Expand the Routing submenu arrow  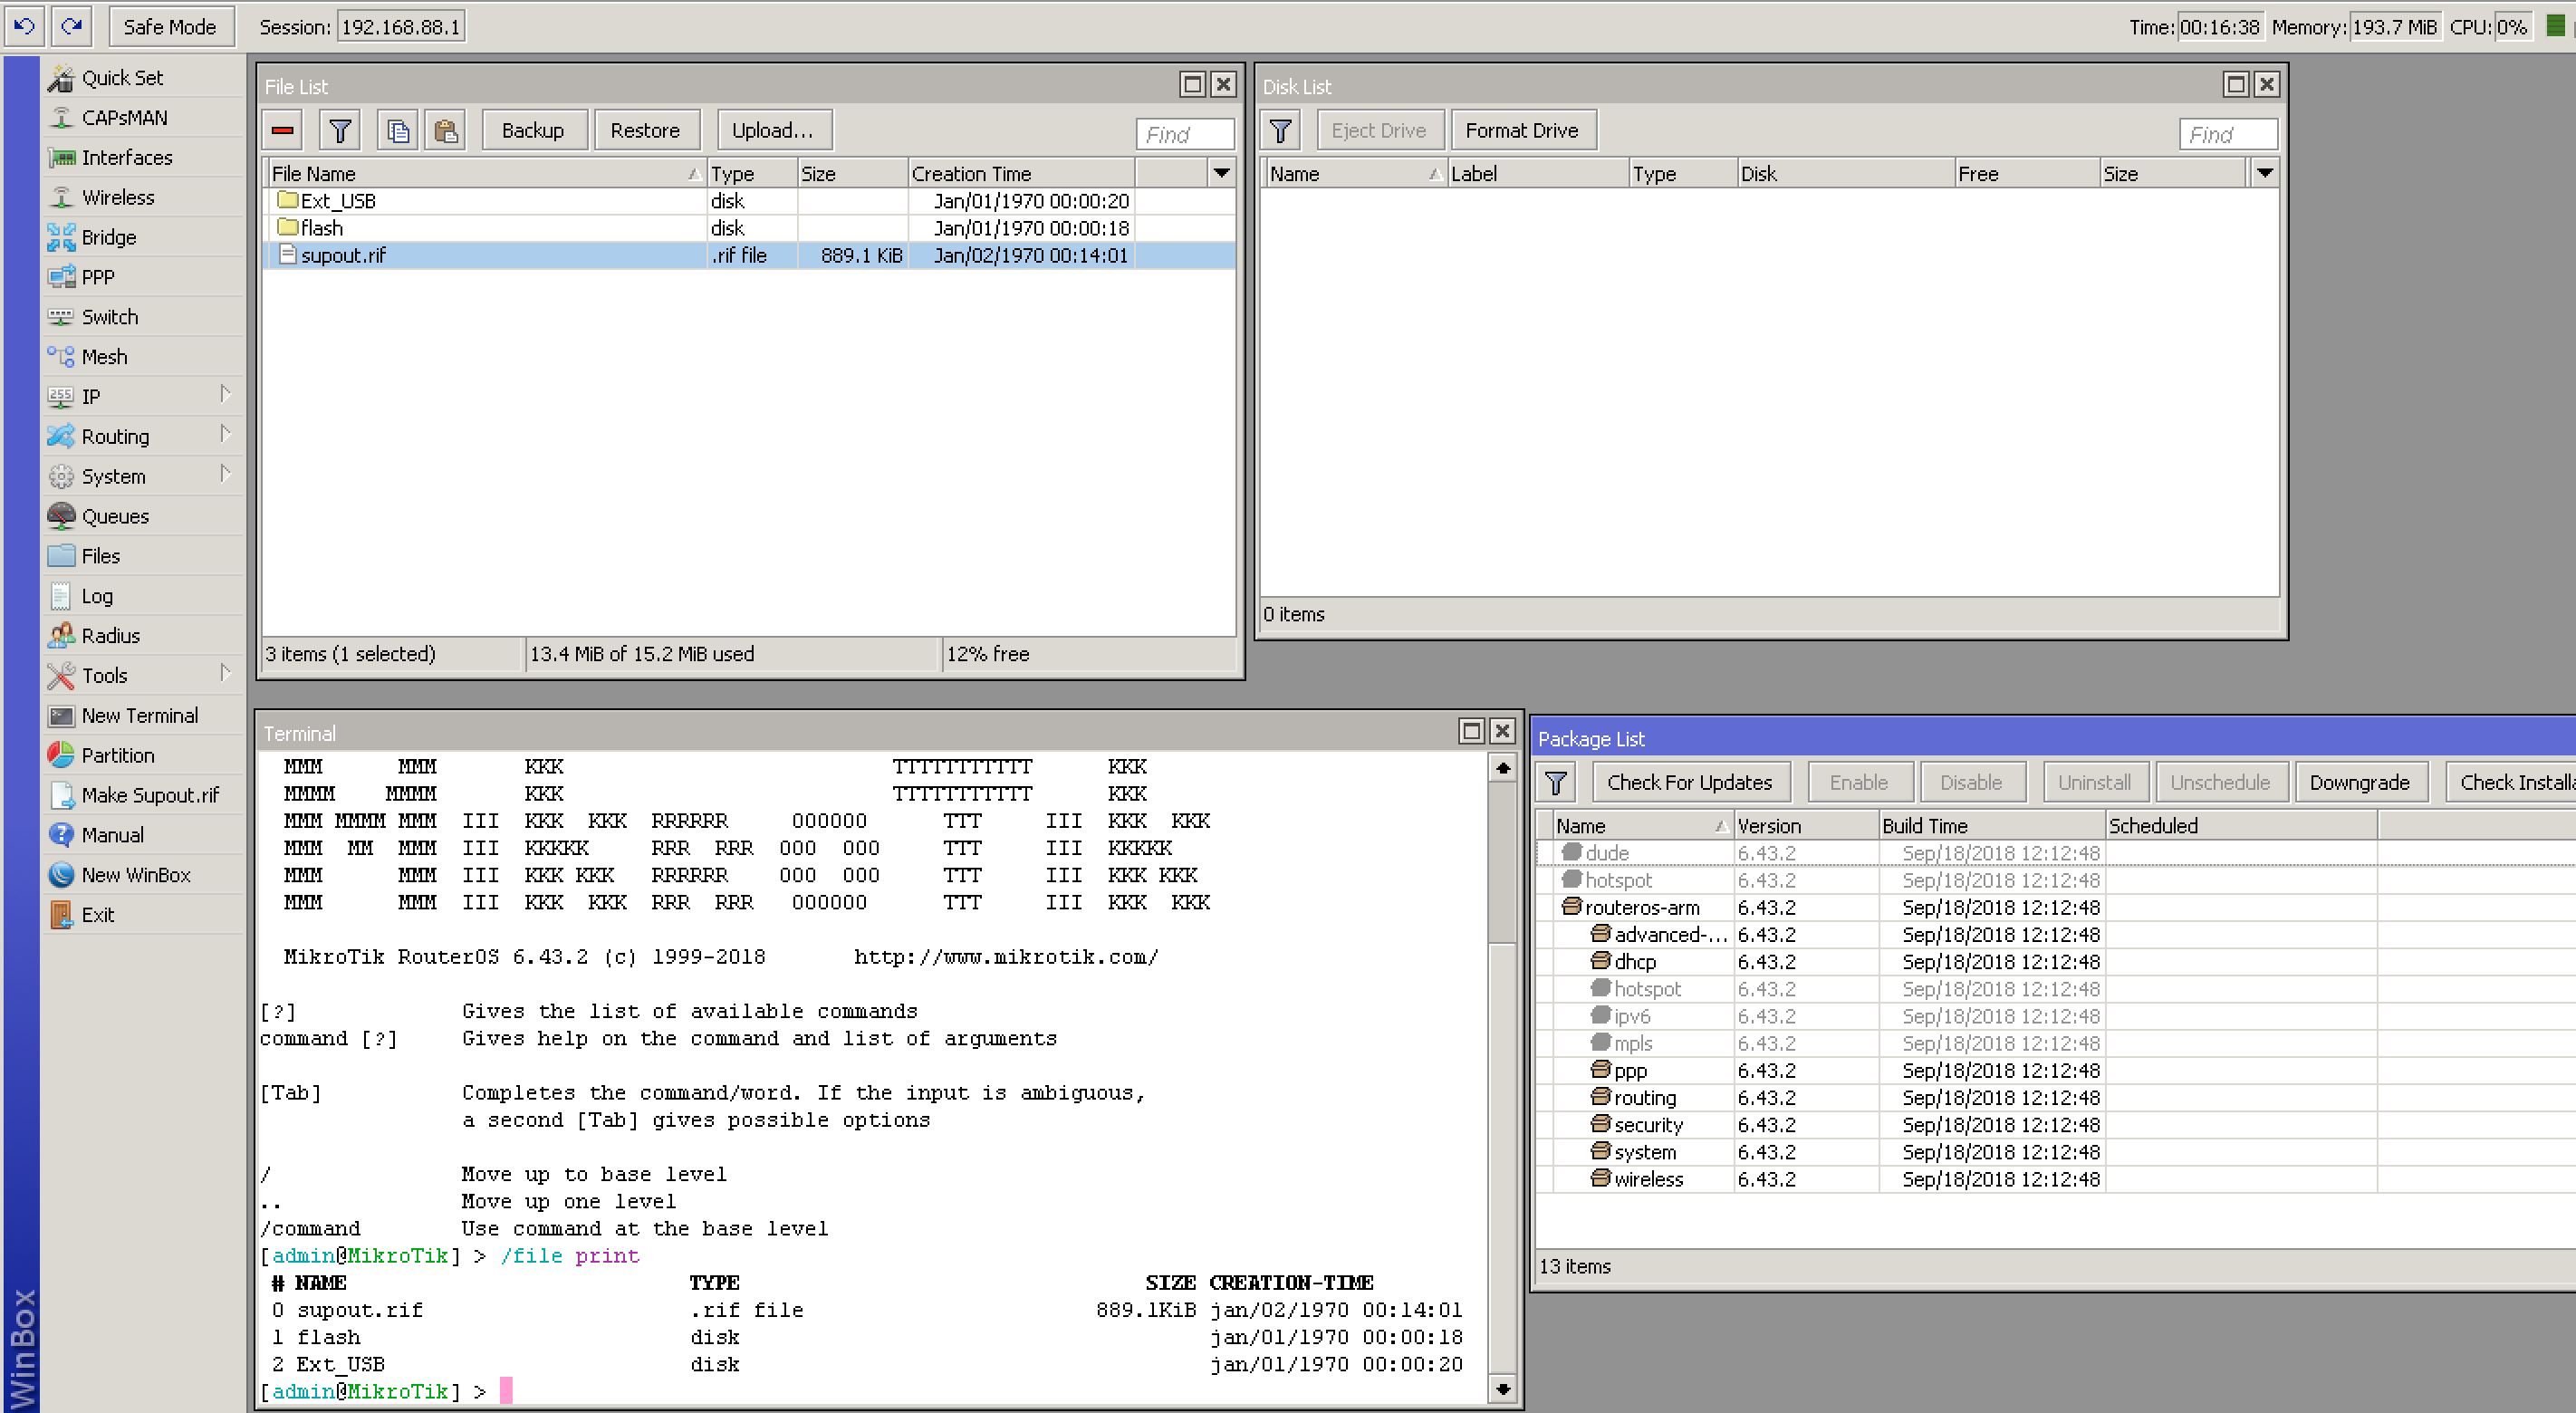coord(226,434)
